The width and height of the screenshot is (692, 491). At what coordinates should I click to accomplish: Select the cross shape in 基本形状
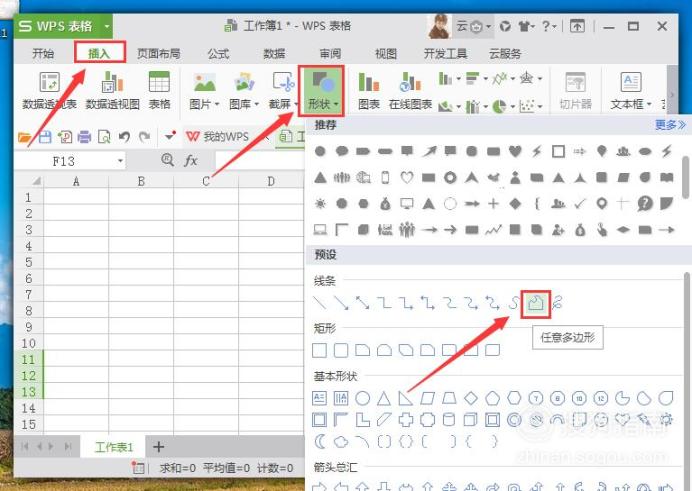click(x=406, y=420)
